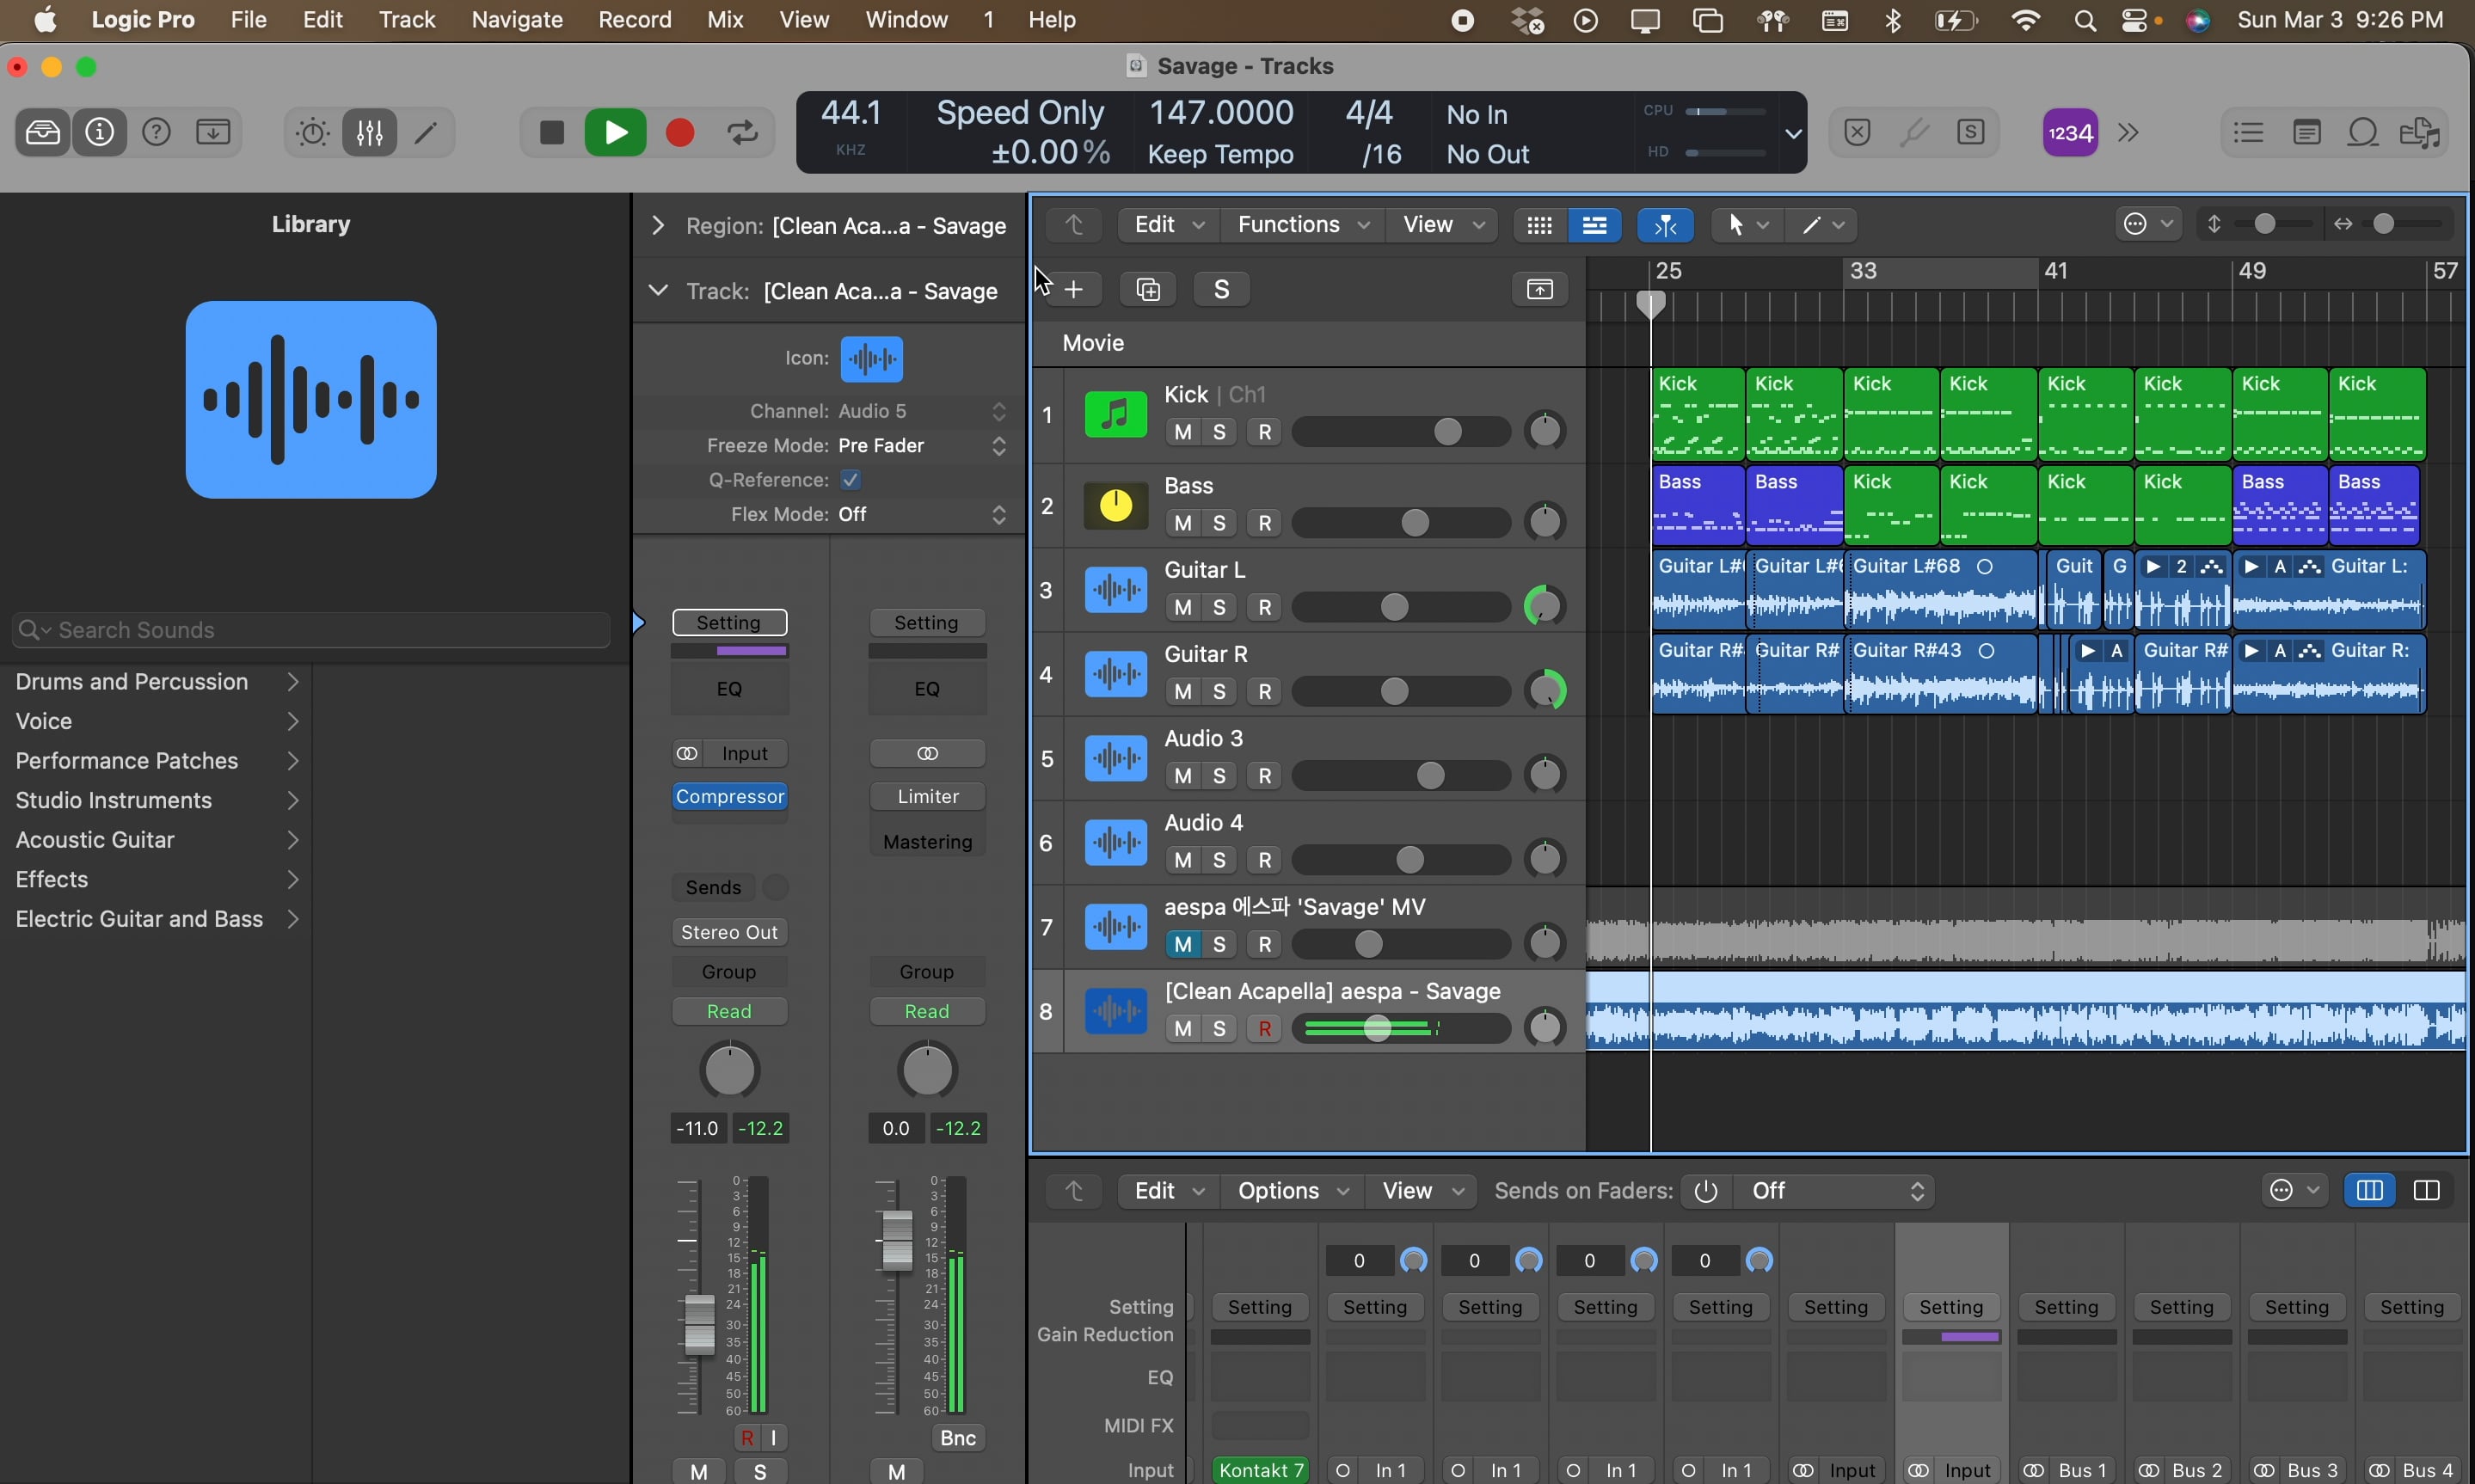Click the Add Track plus button
This screenshot has height=1484, width=2475.
pyautogui.click(x=1074, y=290)
